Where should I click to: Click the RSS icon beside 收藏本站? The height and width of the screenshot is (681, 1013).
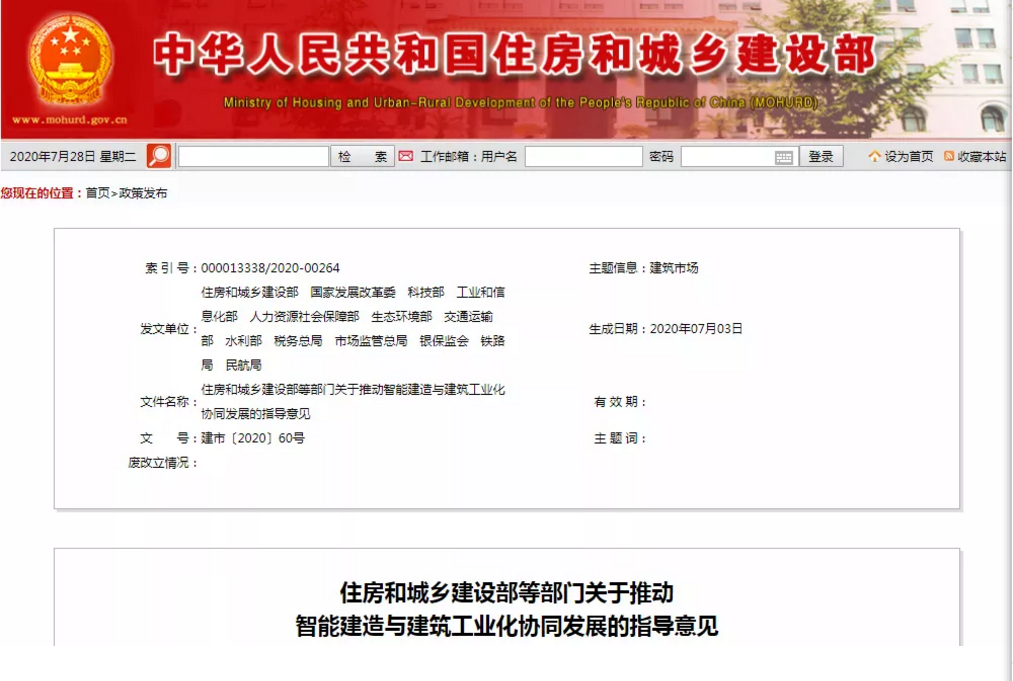click(x=949, y=157)
